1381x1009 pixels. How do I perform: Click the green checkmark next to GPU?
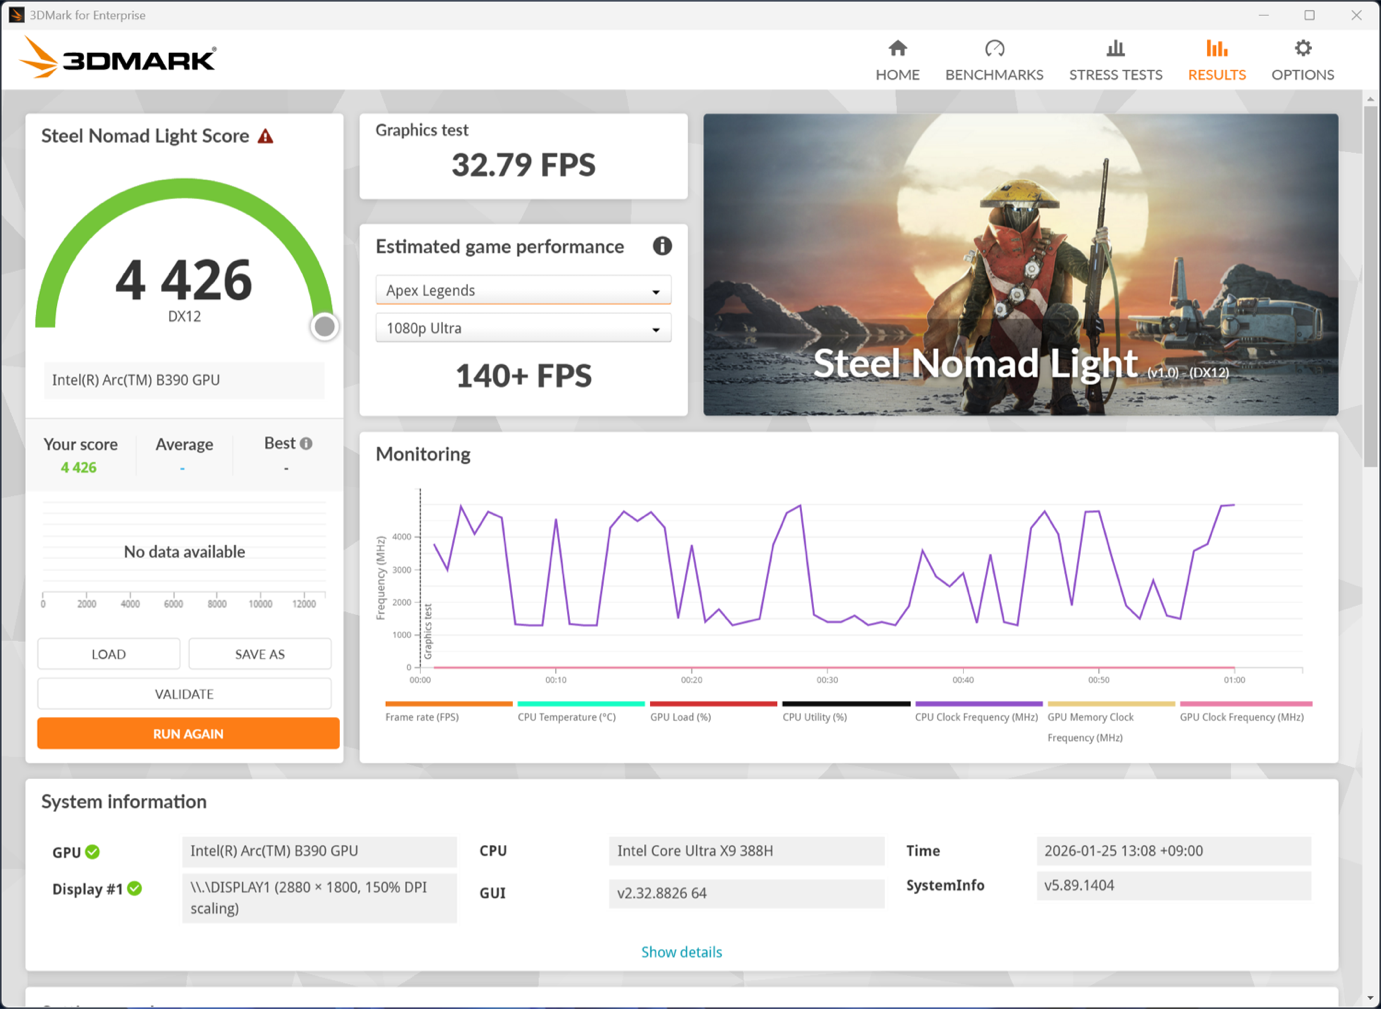93,852
